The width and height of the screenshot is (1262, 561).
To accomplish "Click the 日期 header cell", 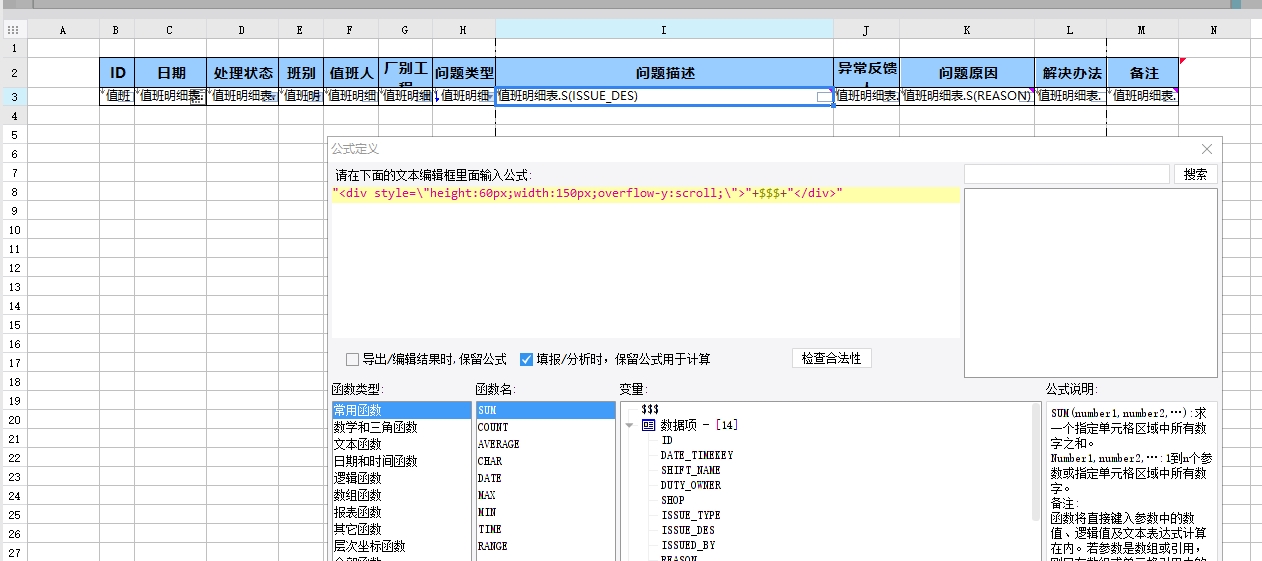I will click(x=171, y=73).
